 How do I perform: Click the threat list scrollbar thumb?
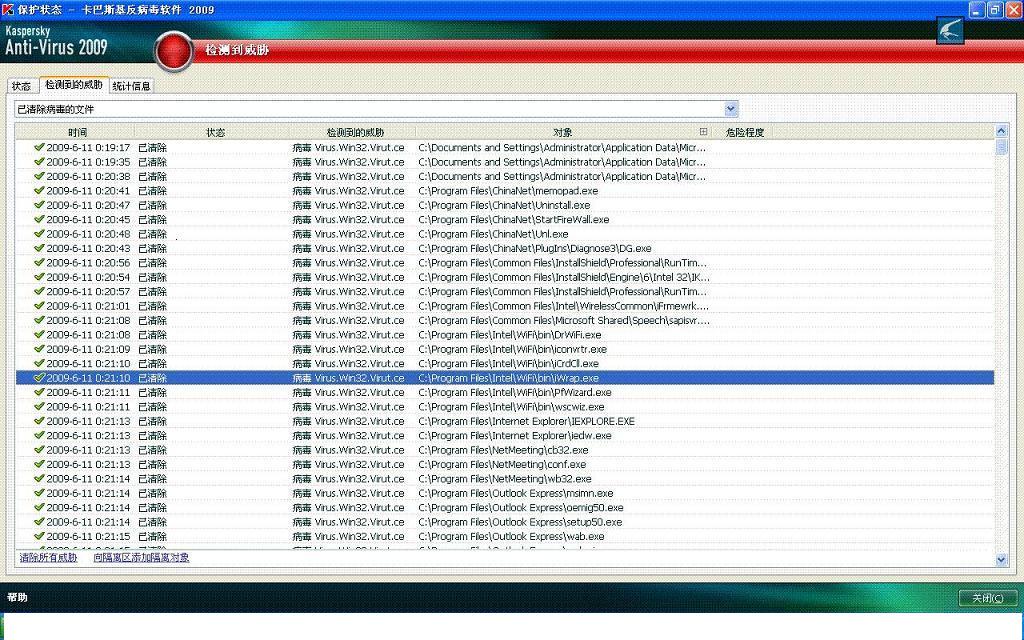click(x=1001, y=146)
